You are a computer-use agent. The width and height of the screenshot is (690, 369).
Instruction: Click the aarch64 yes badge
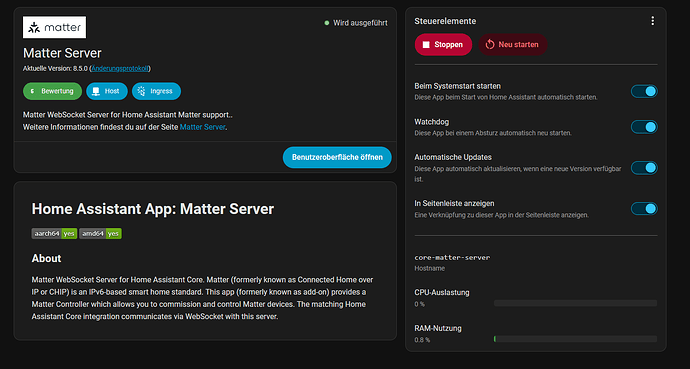click(54, 234)
